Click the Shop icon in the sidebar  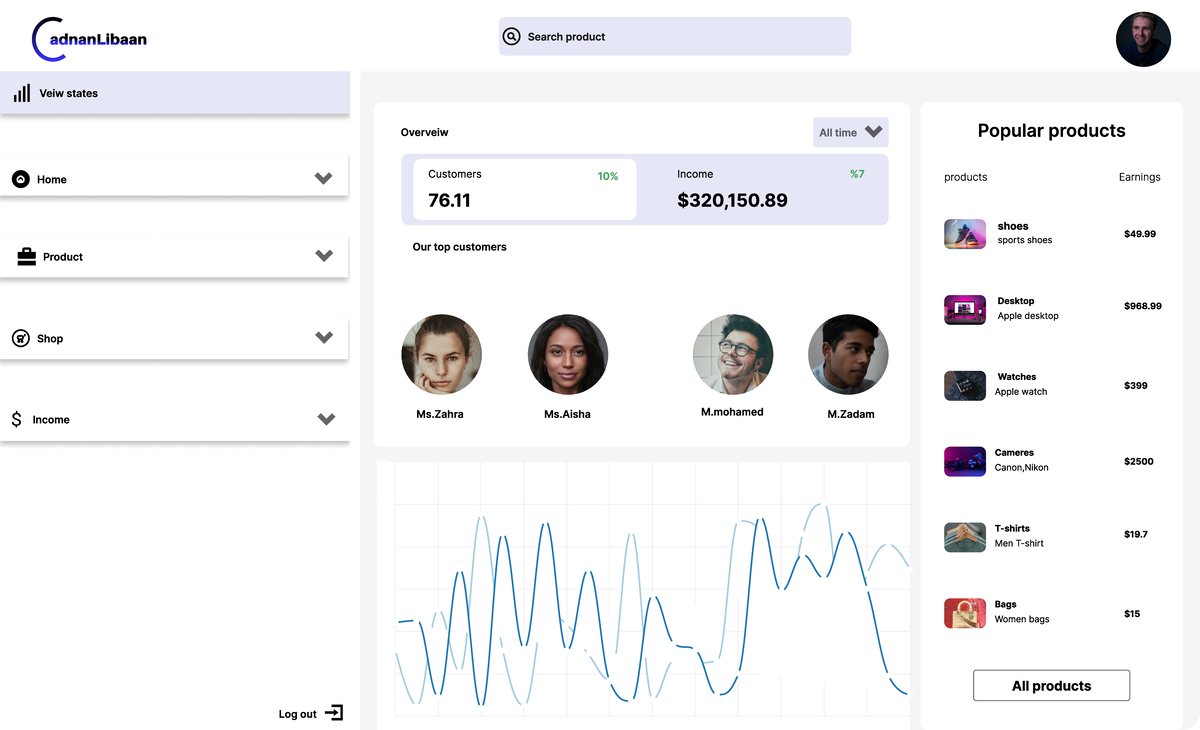[x=22, y=338]
